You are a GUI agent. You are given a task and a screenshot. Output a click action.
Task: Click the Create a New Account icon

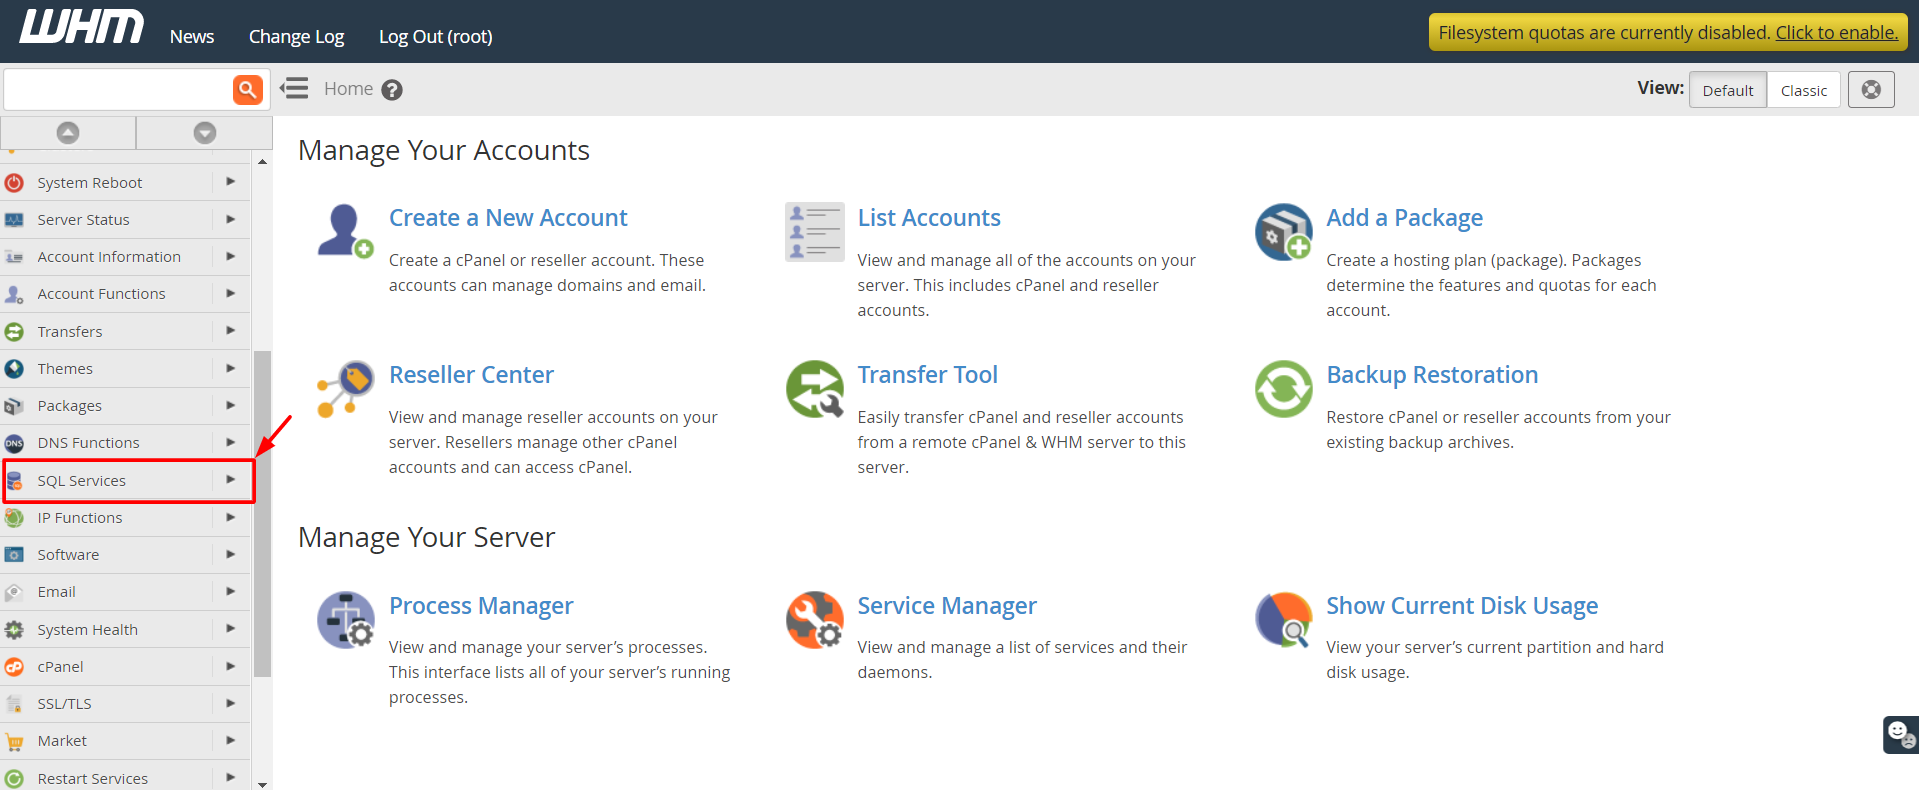[345, 231]
